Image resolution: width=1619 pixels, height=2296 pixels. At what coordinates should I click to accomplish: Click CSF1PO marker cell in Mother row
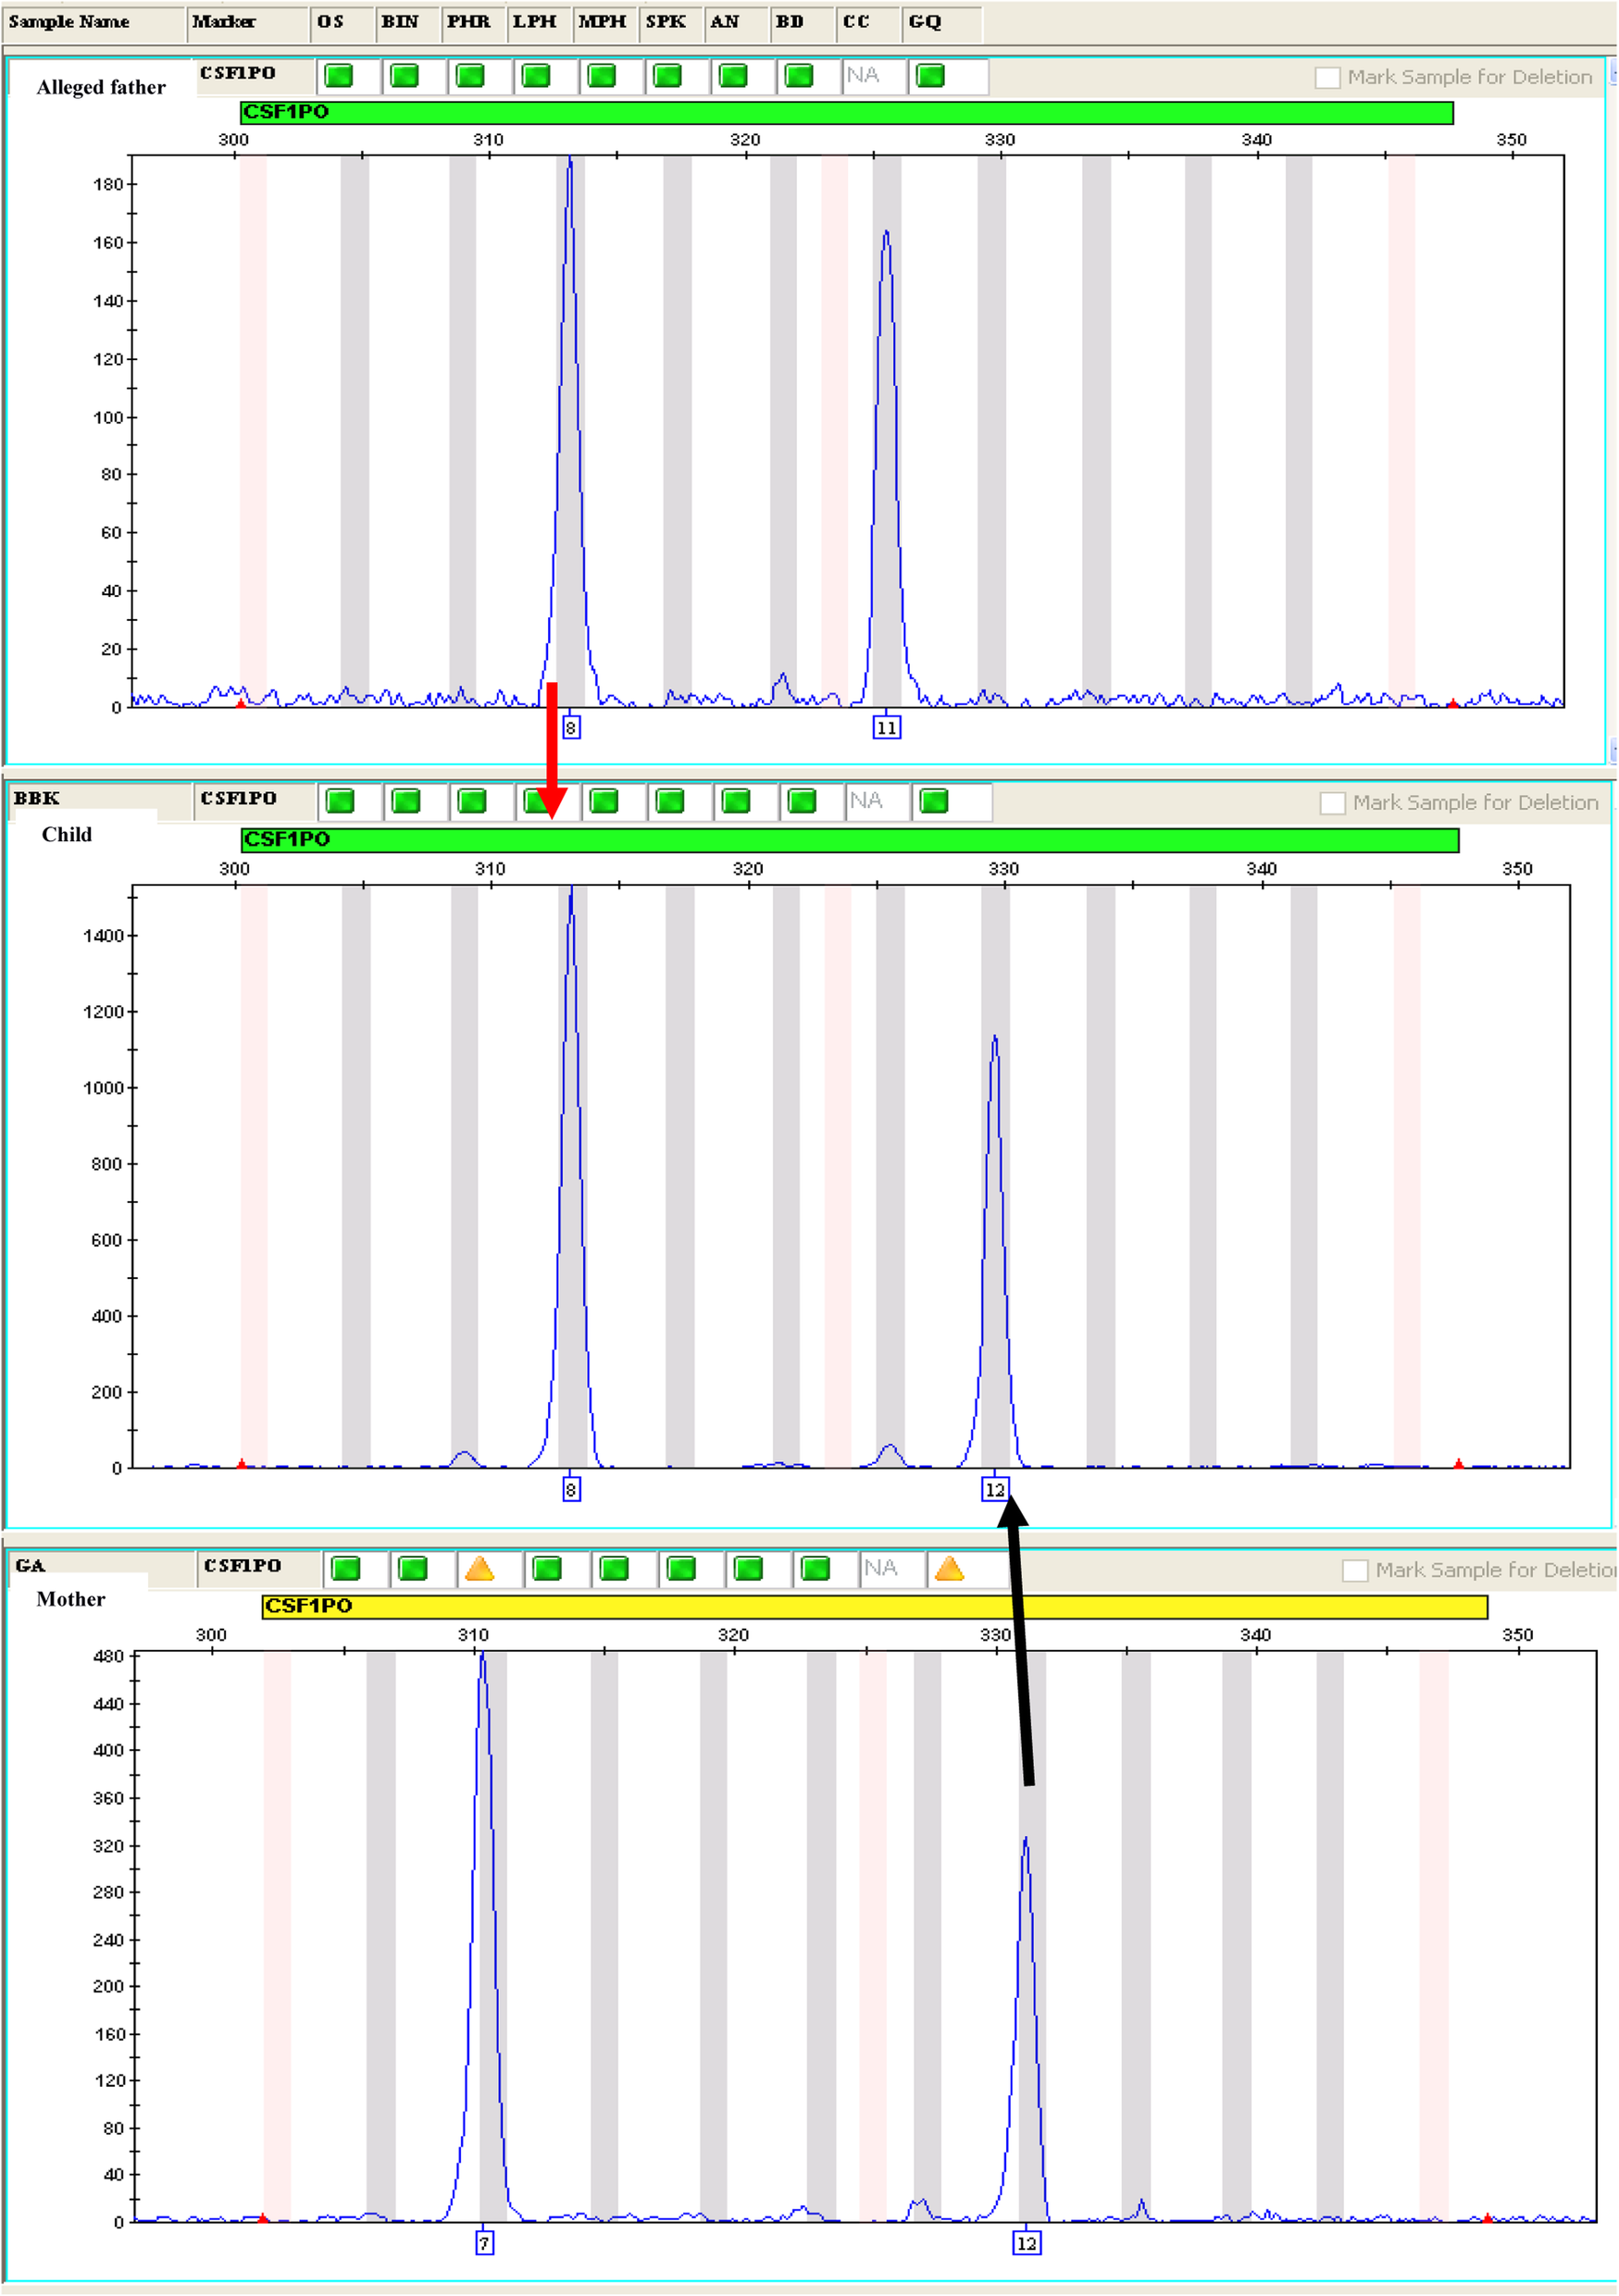coord(259,1566)
